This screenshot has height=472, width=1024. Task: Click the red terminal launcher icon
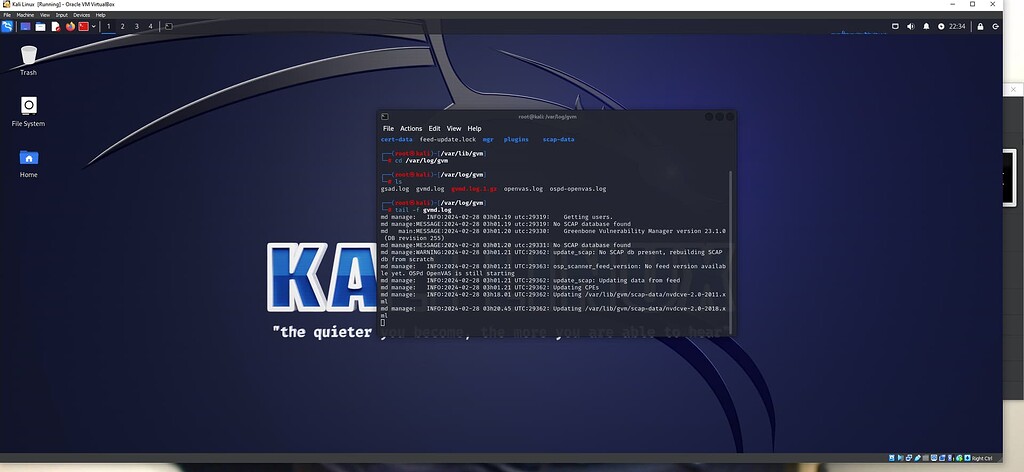[83, 26]
